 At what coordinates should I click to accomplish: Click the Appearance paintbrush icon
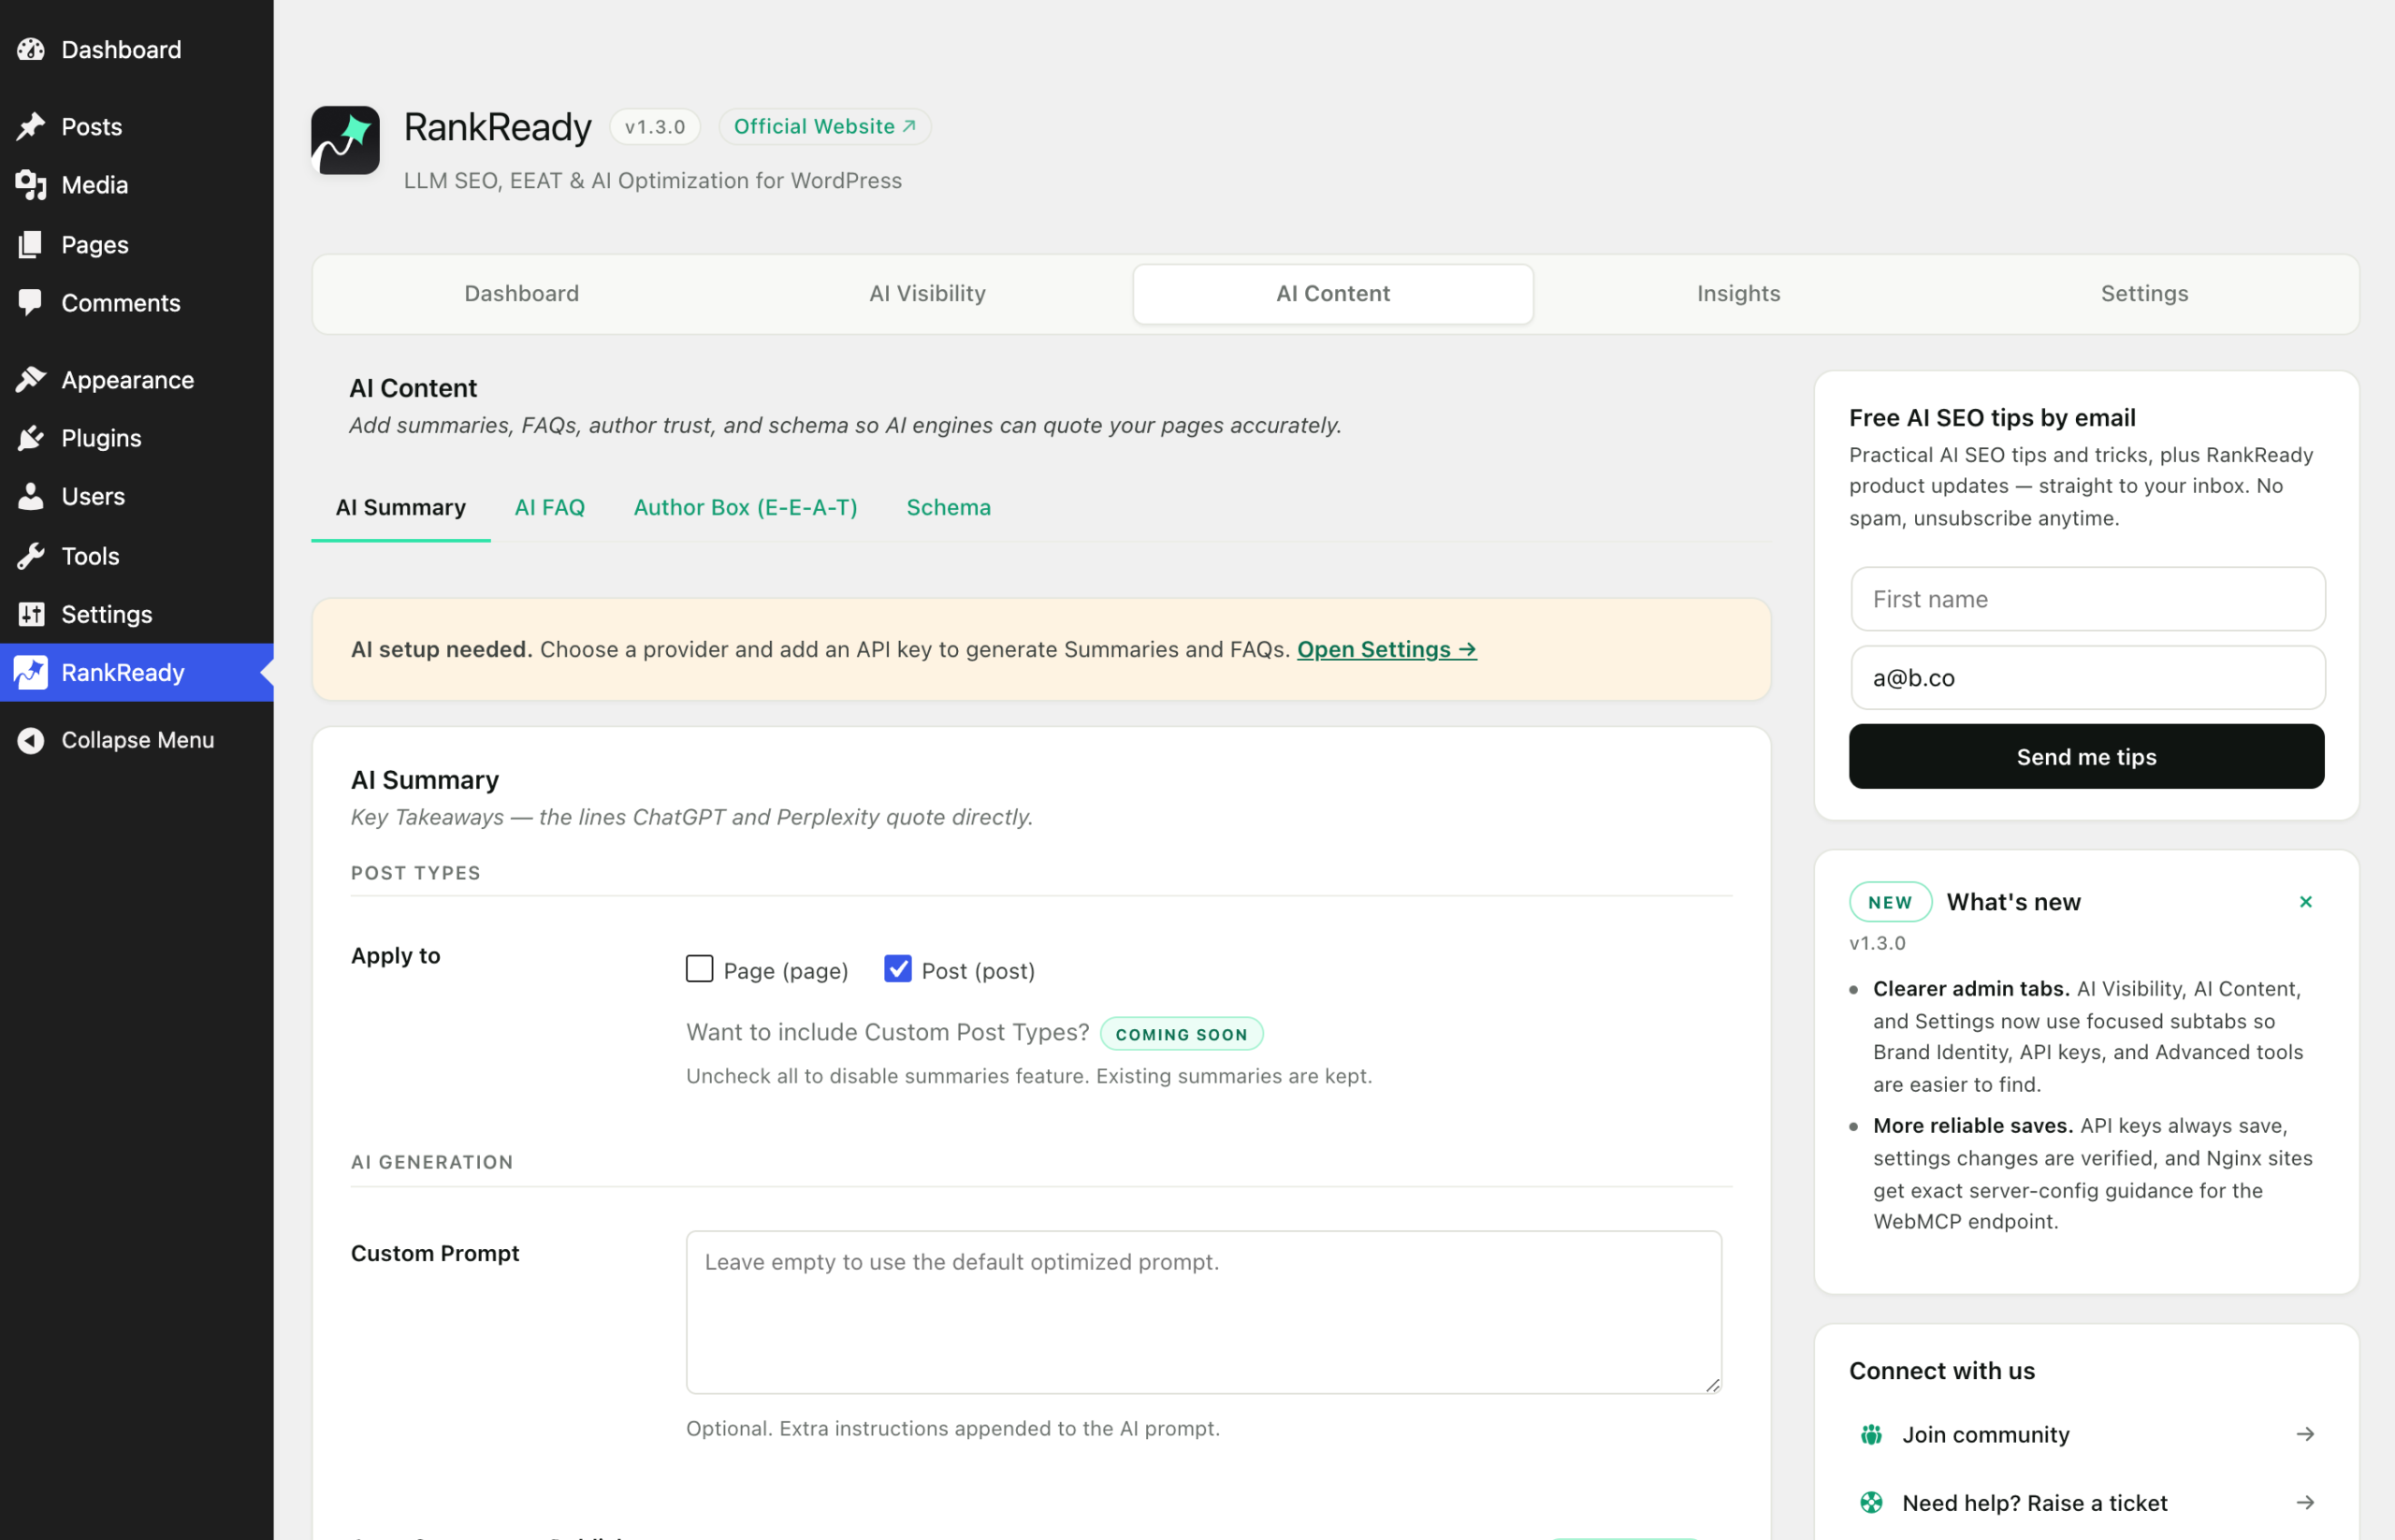31,380
